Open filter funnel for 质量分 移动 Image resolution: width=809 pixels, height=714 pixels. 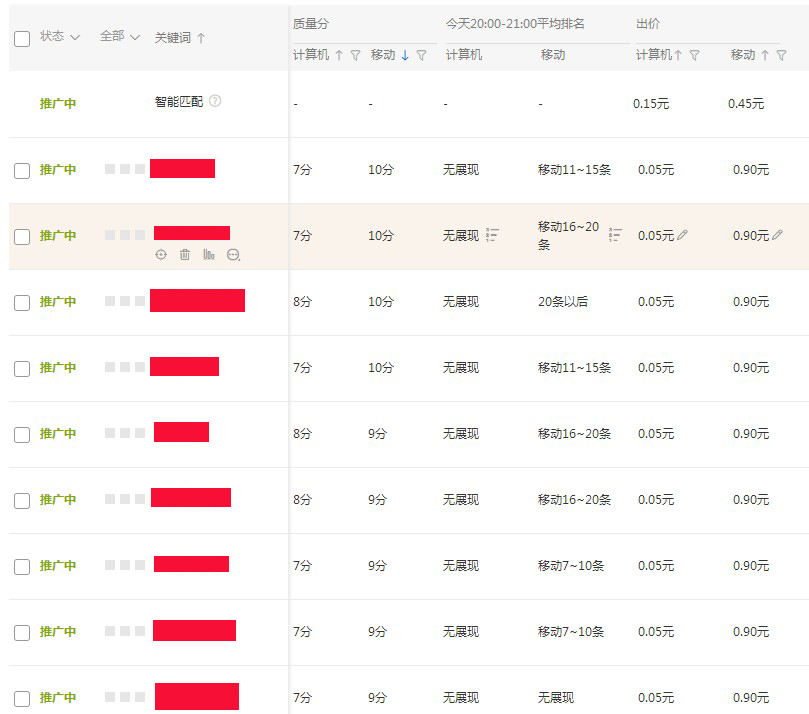(422, 55)
